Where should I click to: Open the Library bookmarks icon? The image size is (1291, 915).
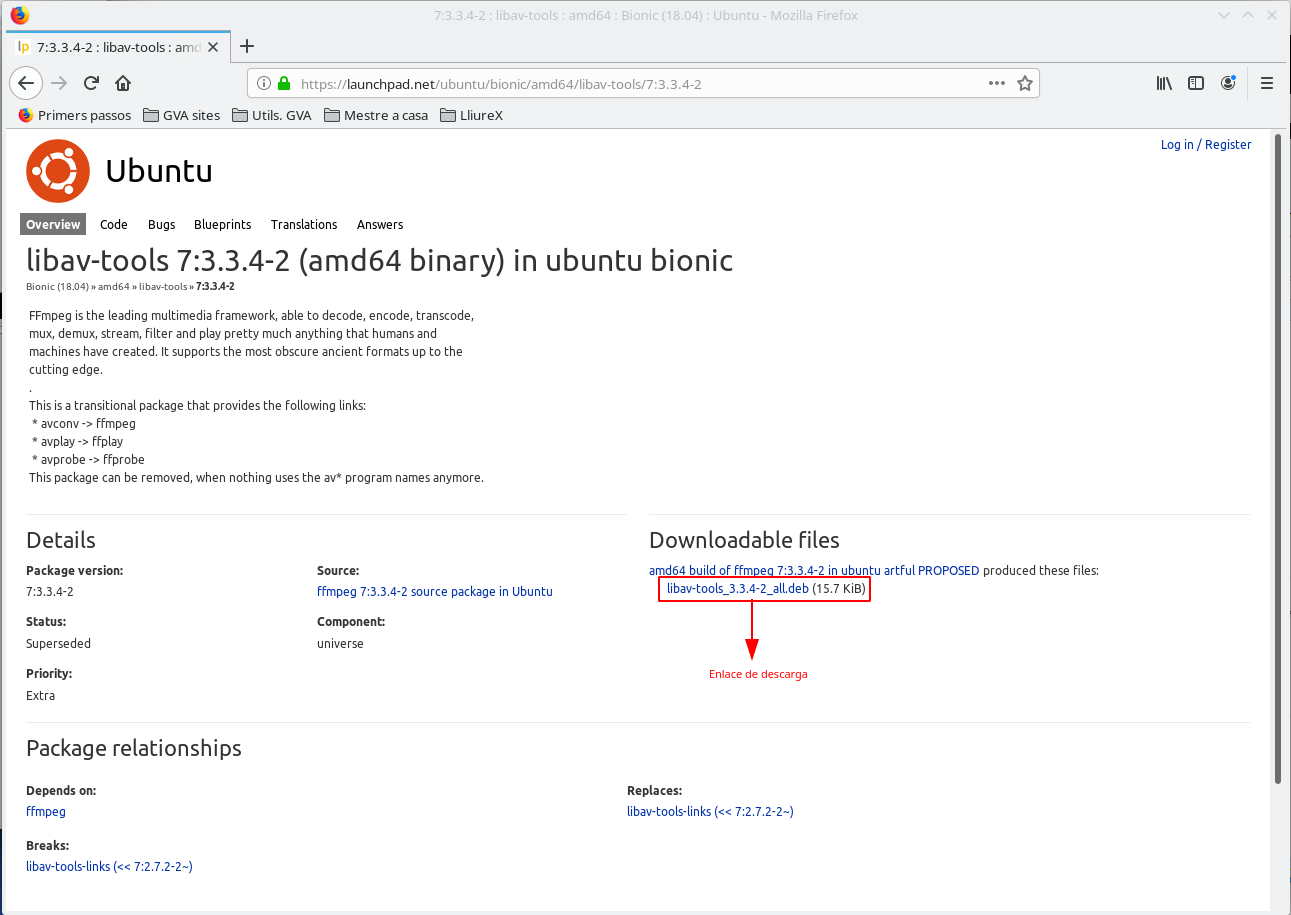tap(1164, 83)
